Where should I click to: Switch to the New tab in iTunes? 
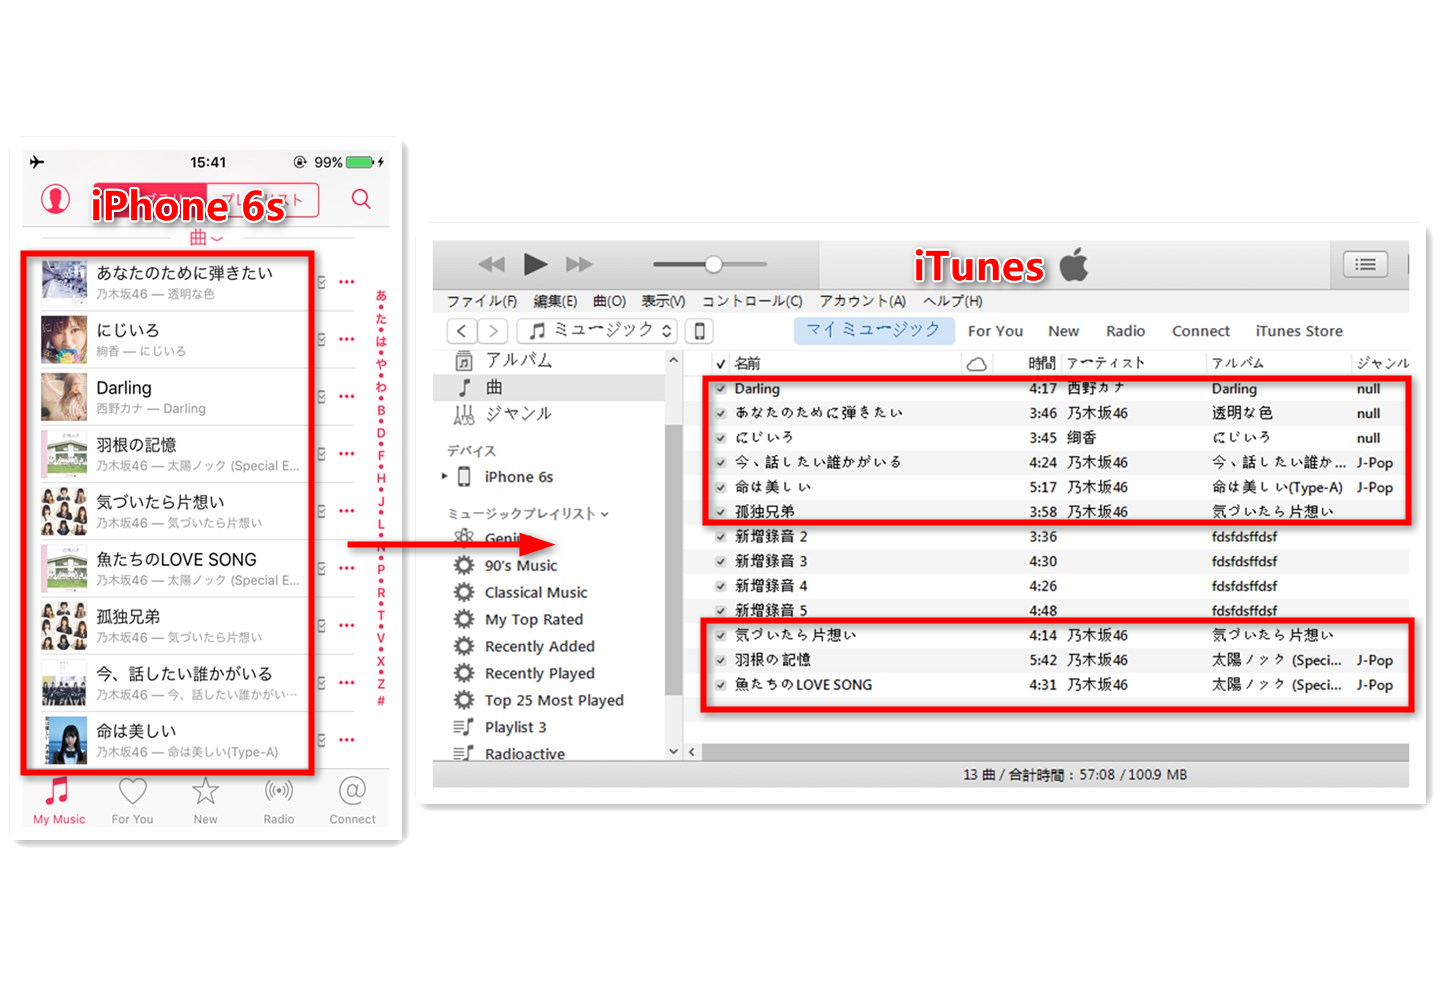coord(1063,331)
